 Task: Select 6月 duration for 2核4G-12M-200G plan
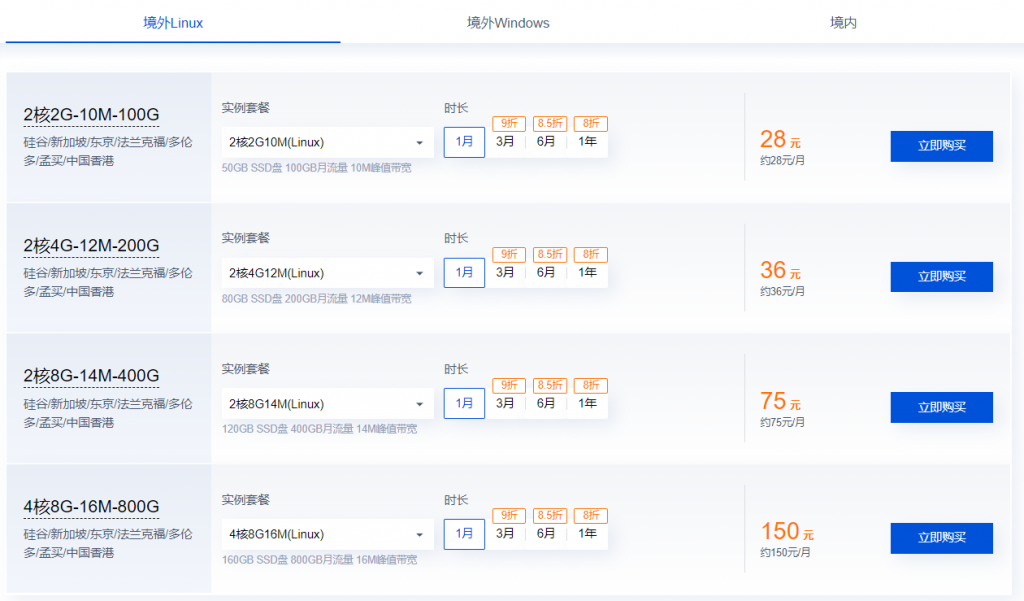(546, 272)
